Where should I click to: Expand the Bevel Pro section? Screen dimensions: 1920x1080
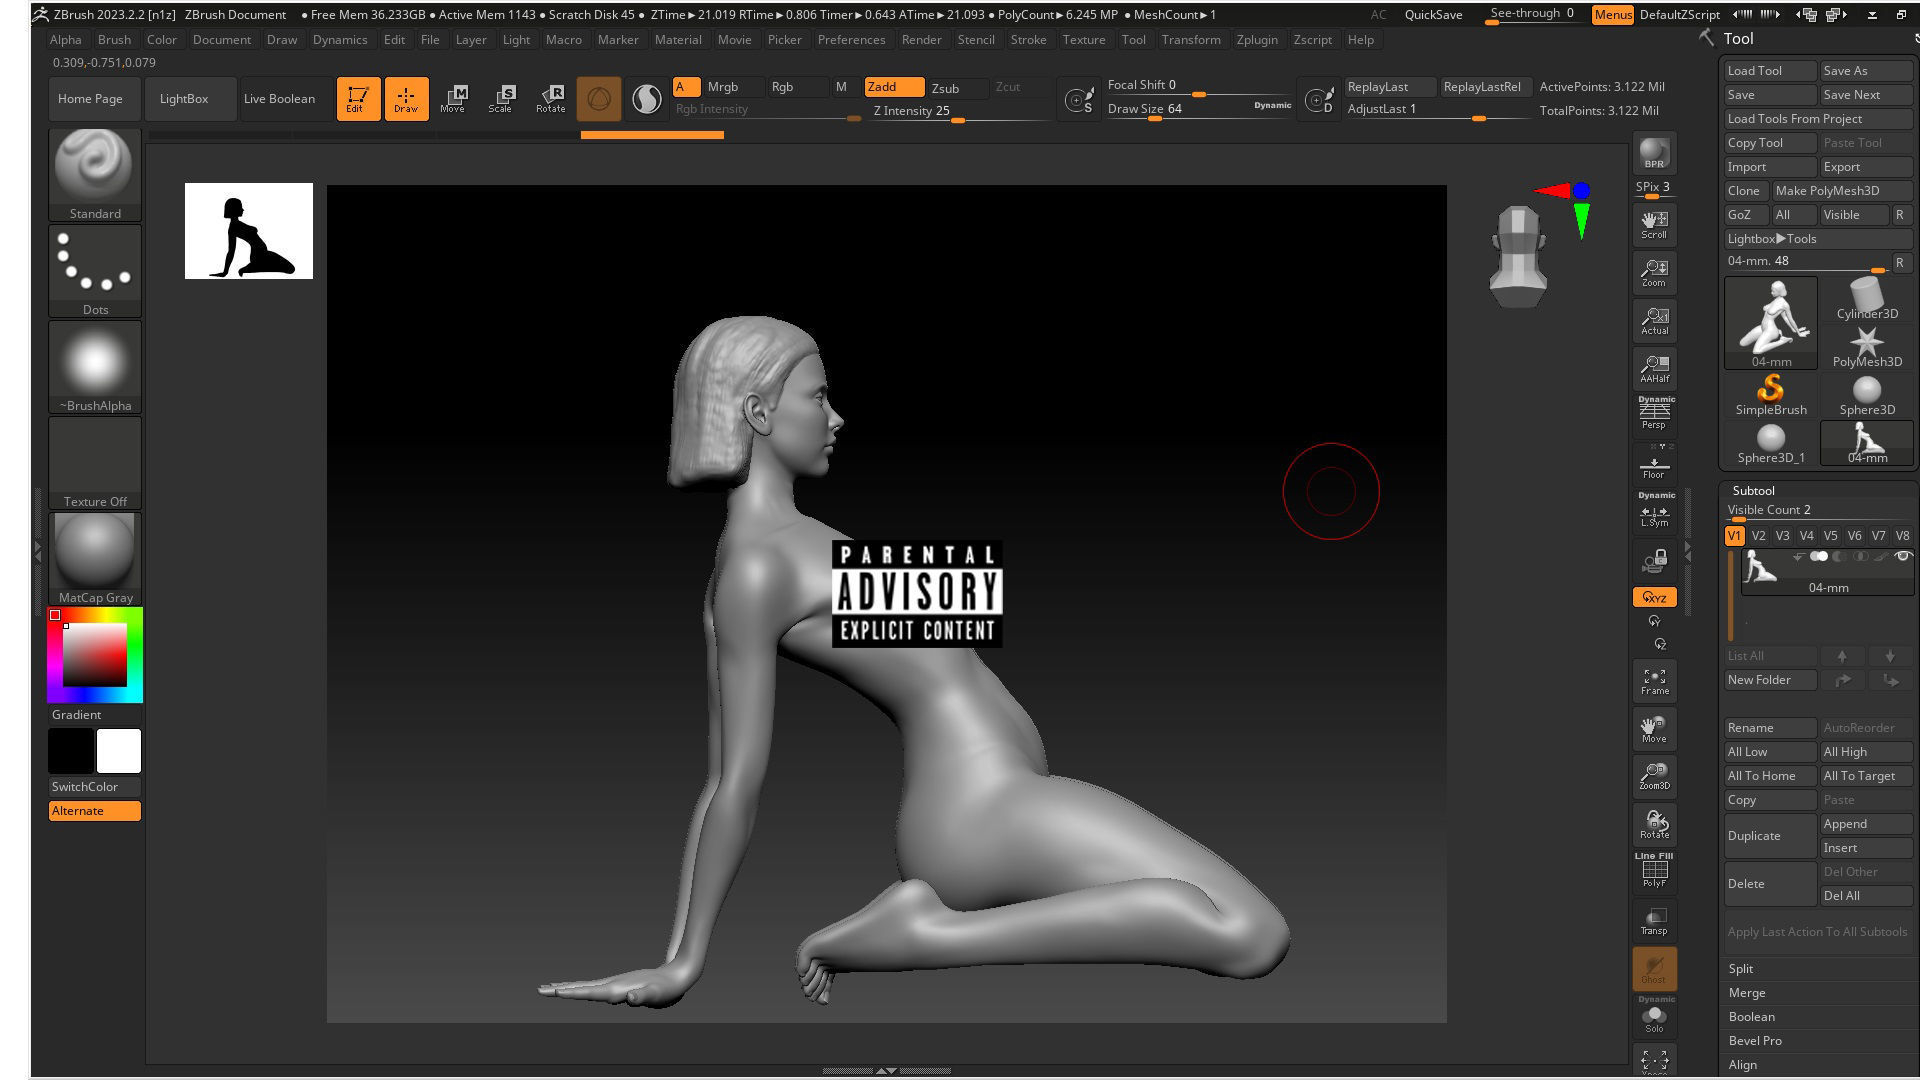(x=1755, y=1040)
